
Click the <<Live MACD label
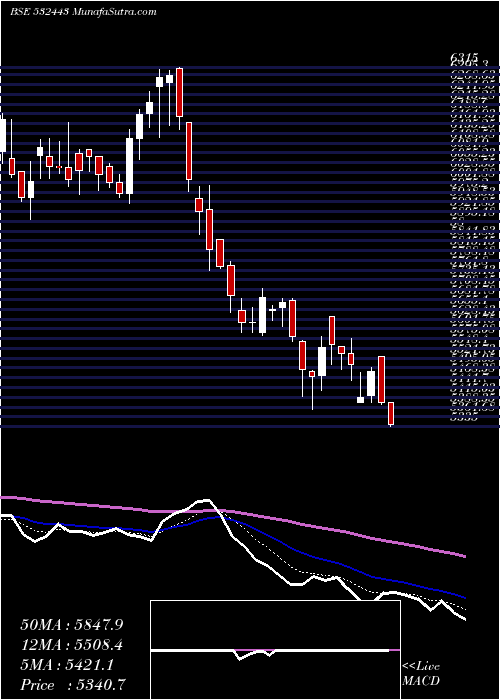click(x=421, y=674)
